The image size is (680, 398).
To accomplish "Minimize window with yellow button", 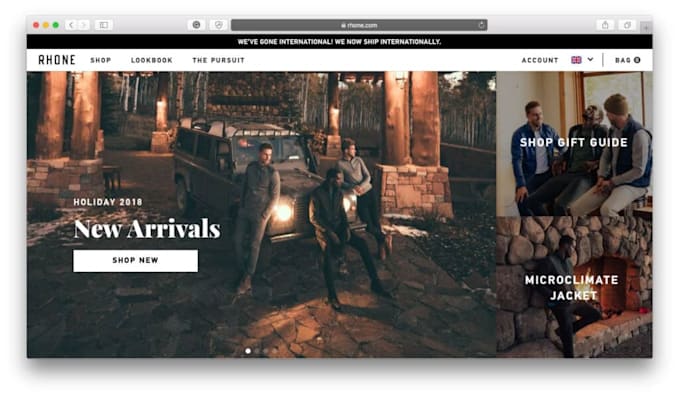I will [46, 25].
